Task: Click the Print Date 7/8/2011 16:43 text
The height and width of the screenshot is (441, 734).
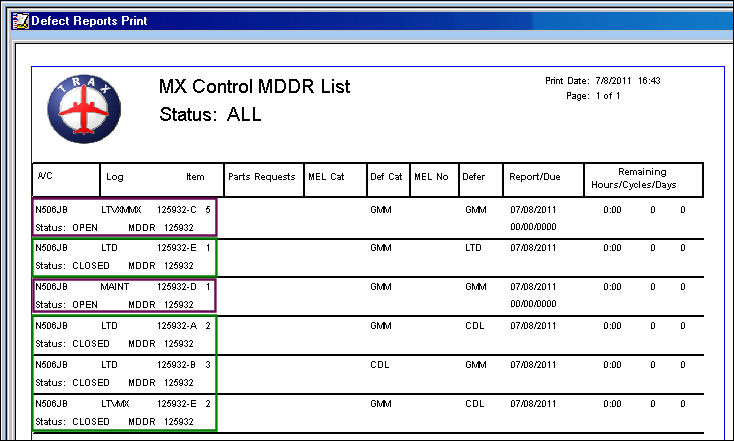Action: pyautogui.click(x=602, y=81)
